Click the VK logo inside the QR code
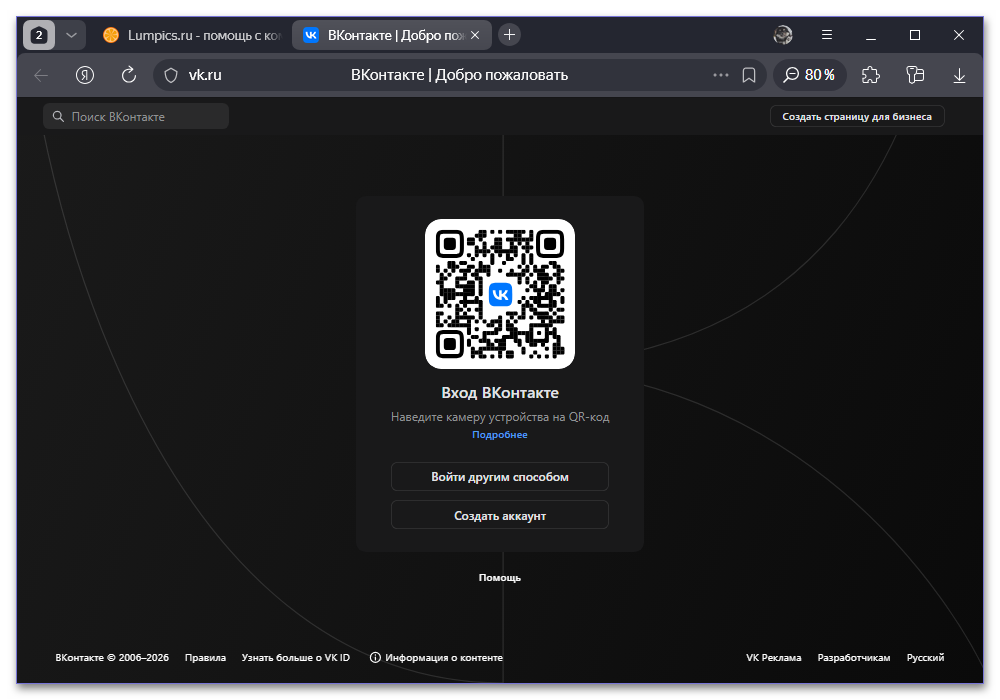This screenshot has width=1000, height=700. click(500, 295)
